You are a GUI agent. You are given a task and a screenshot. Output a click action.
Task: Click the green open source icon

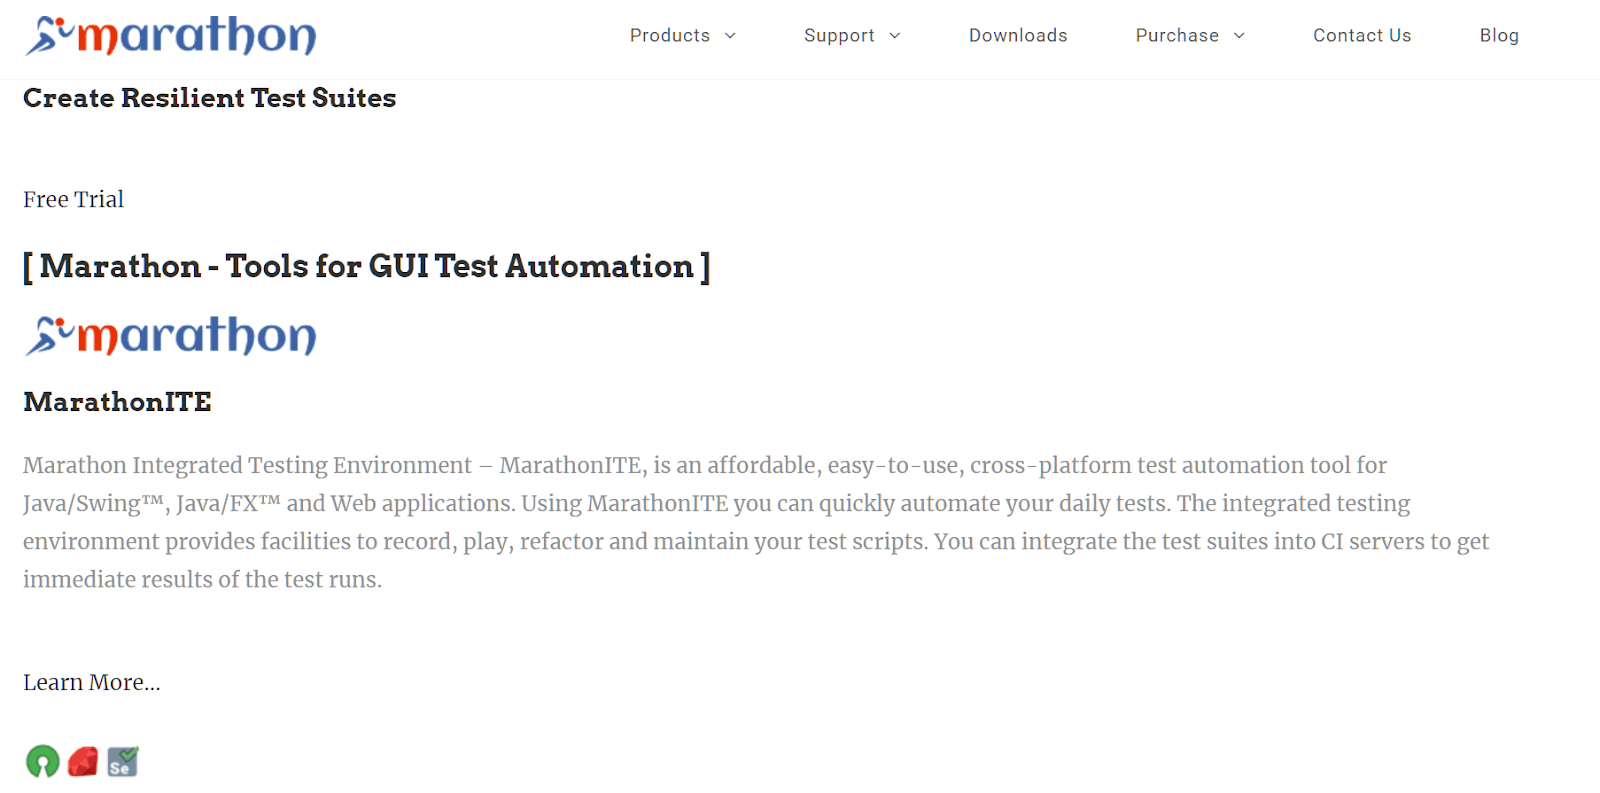[x=43, y=762]
